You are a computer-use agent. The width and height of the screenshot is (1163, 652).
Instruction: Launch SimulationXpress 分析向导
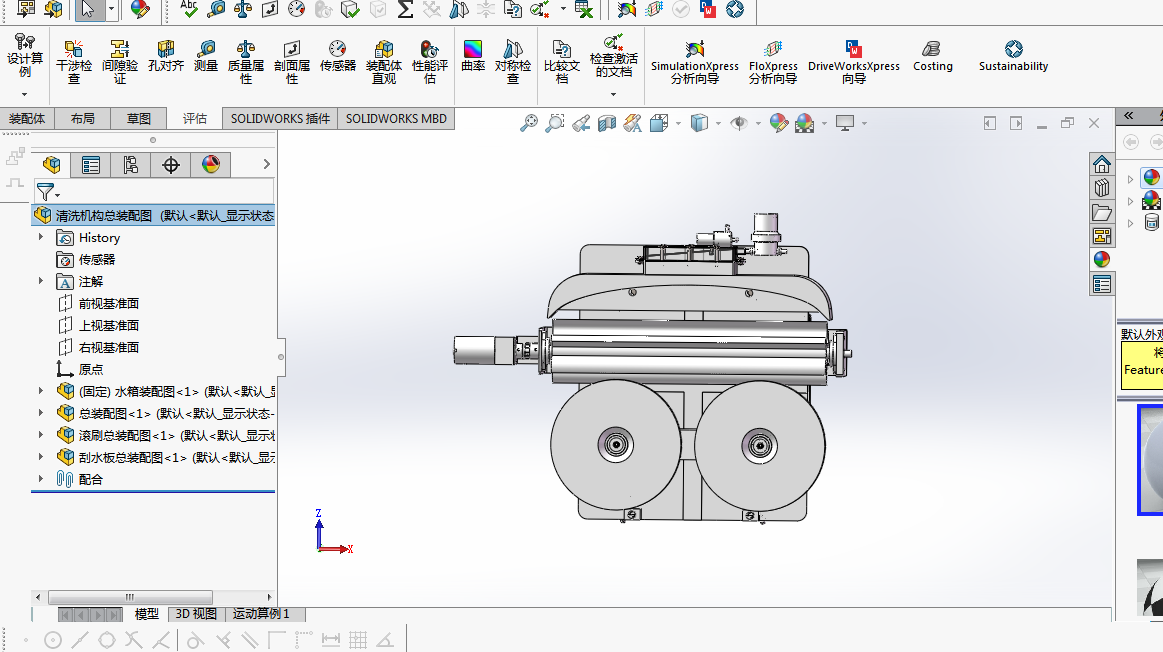tap(695, 62)
